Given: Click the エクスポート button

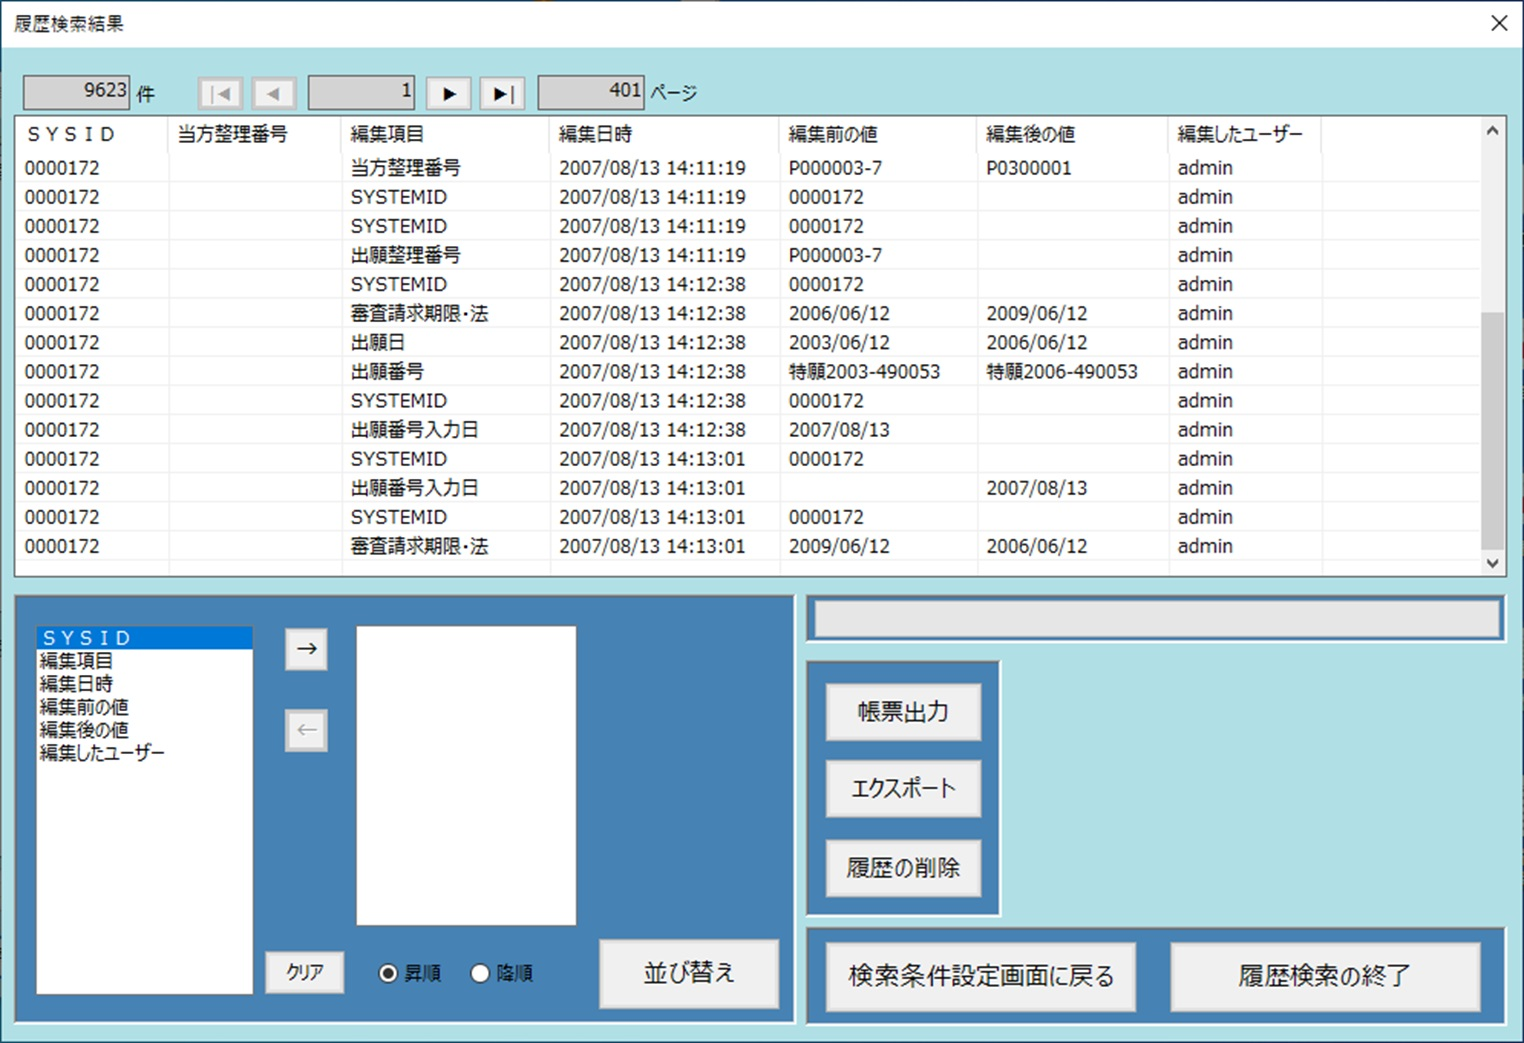Looking at the screenshot, I should coord(903,789).
